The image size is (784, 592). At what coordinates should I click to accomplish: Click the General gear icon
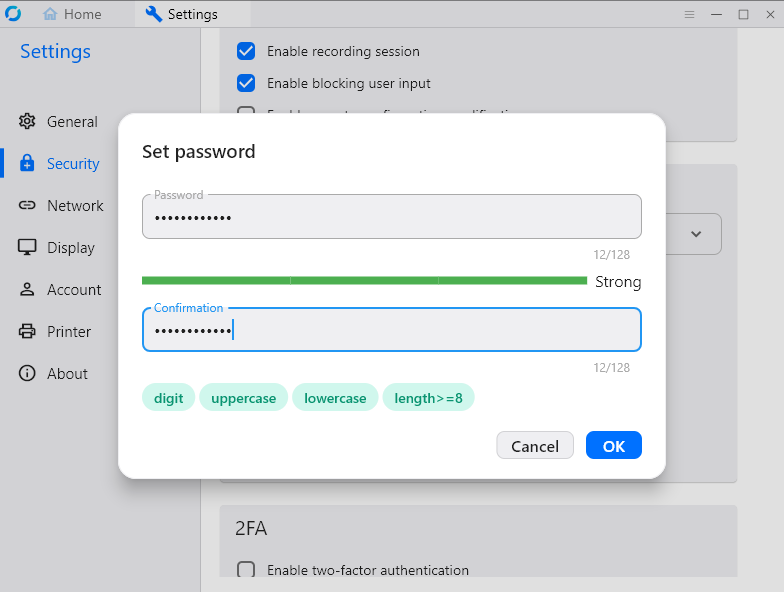pyautogui.click(x=27, y=122)
